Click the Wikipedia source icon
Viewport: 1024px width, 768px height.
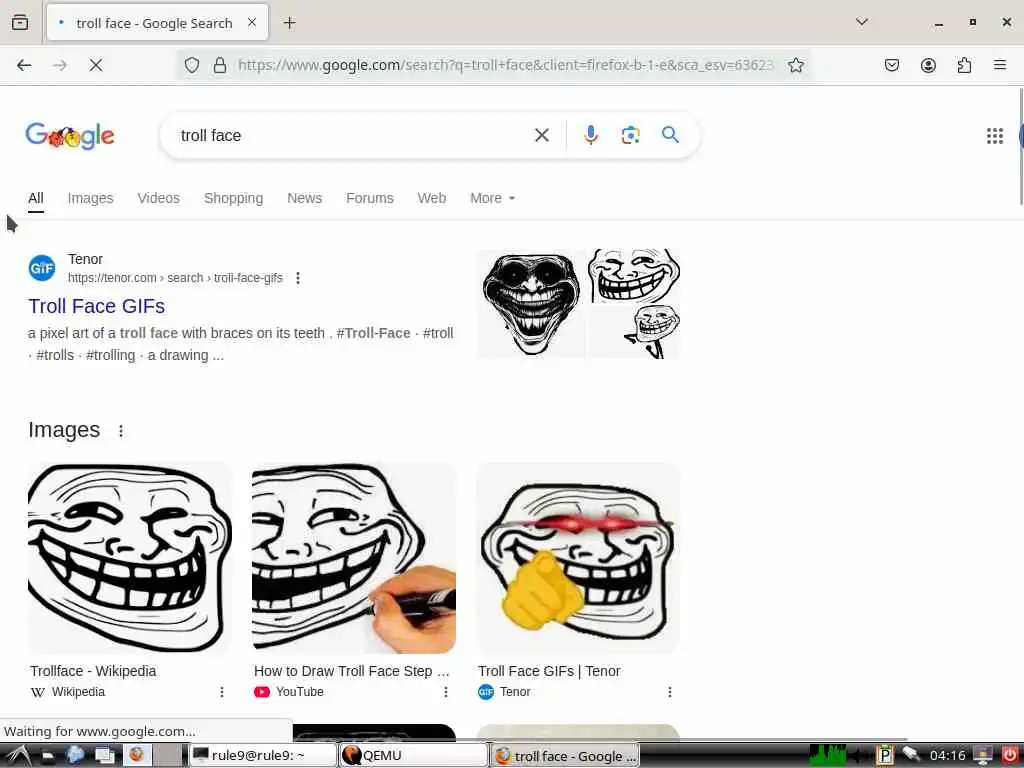tap(38, 692)
